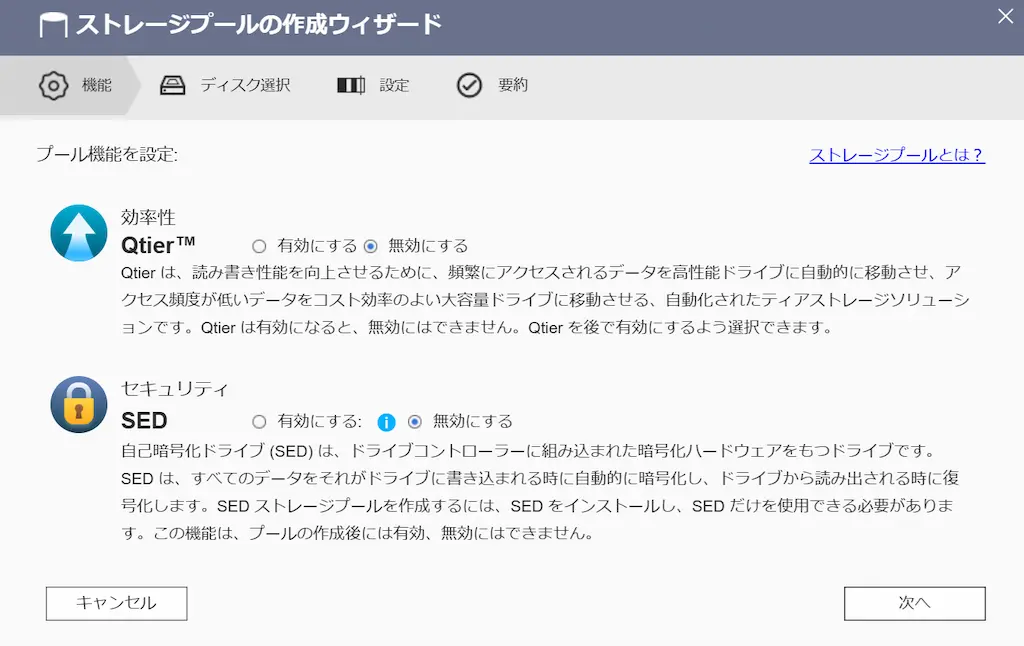Open the ストレージプールとは？ help link
This screenshot has width=1024, height=646.
click(897, 155)
